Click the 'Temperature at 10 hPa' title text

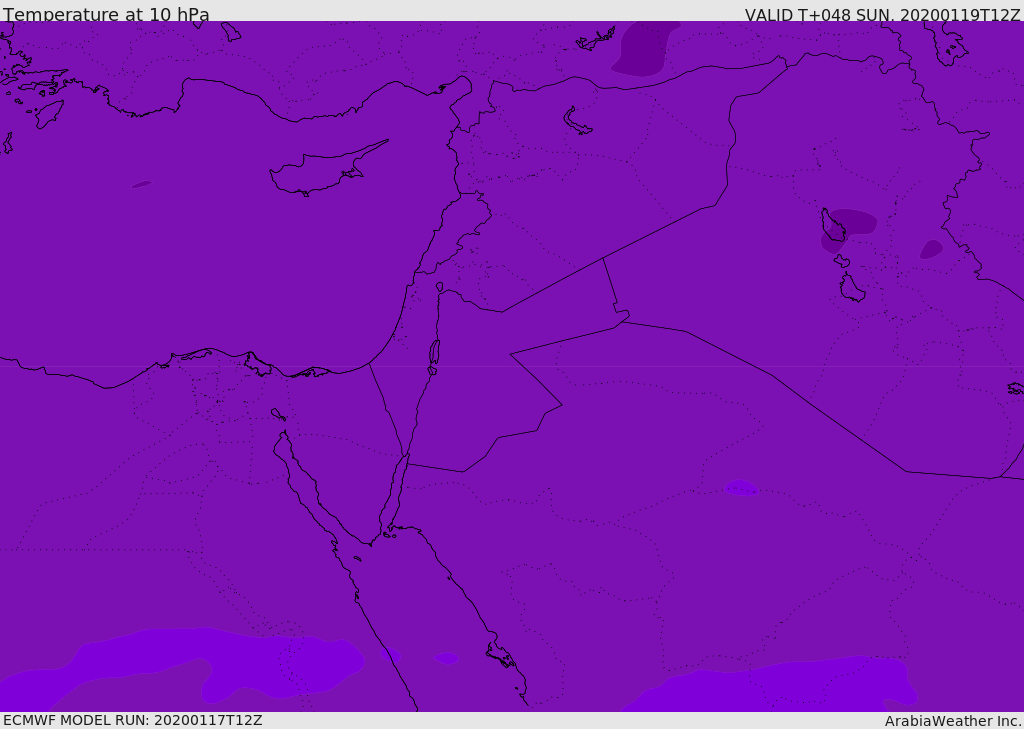click(x=106, y=14)
